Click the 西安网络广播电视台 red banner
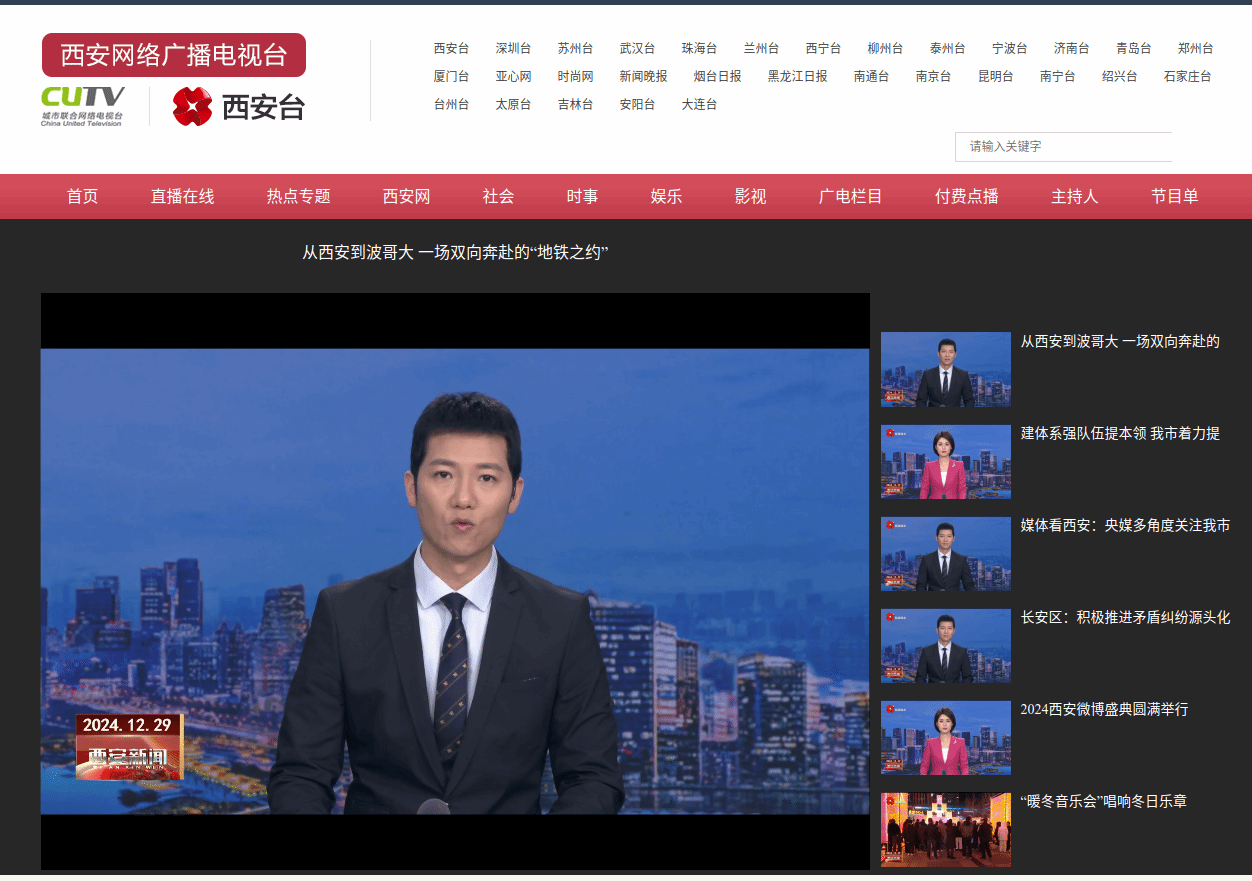 [x=173, y=55]
